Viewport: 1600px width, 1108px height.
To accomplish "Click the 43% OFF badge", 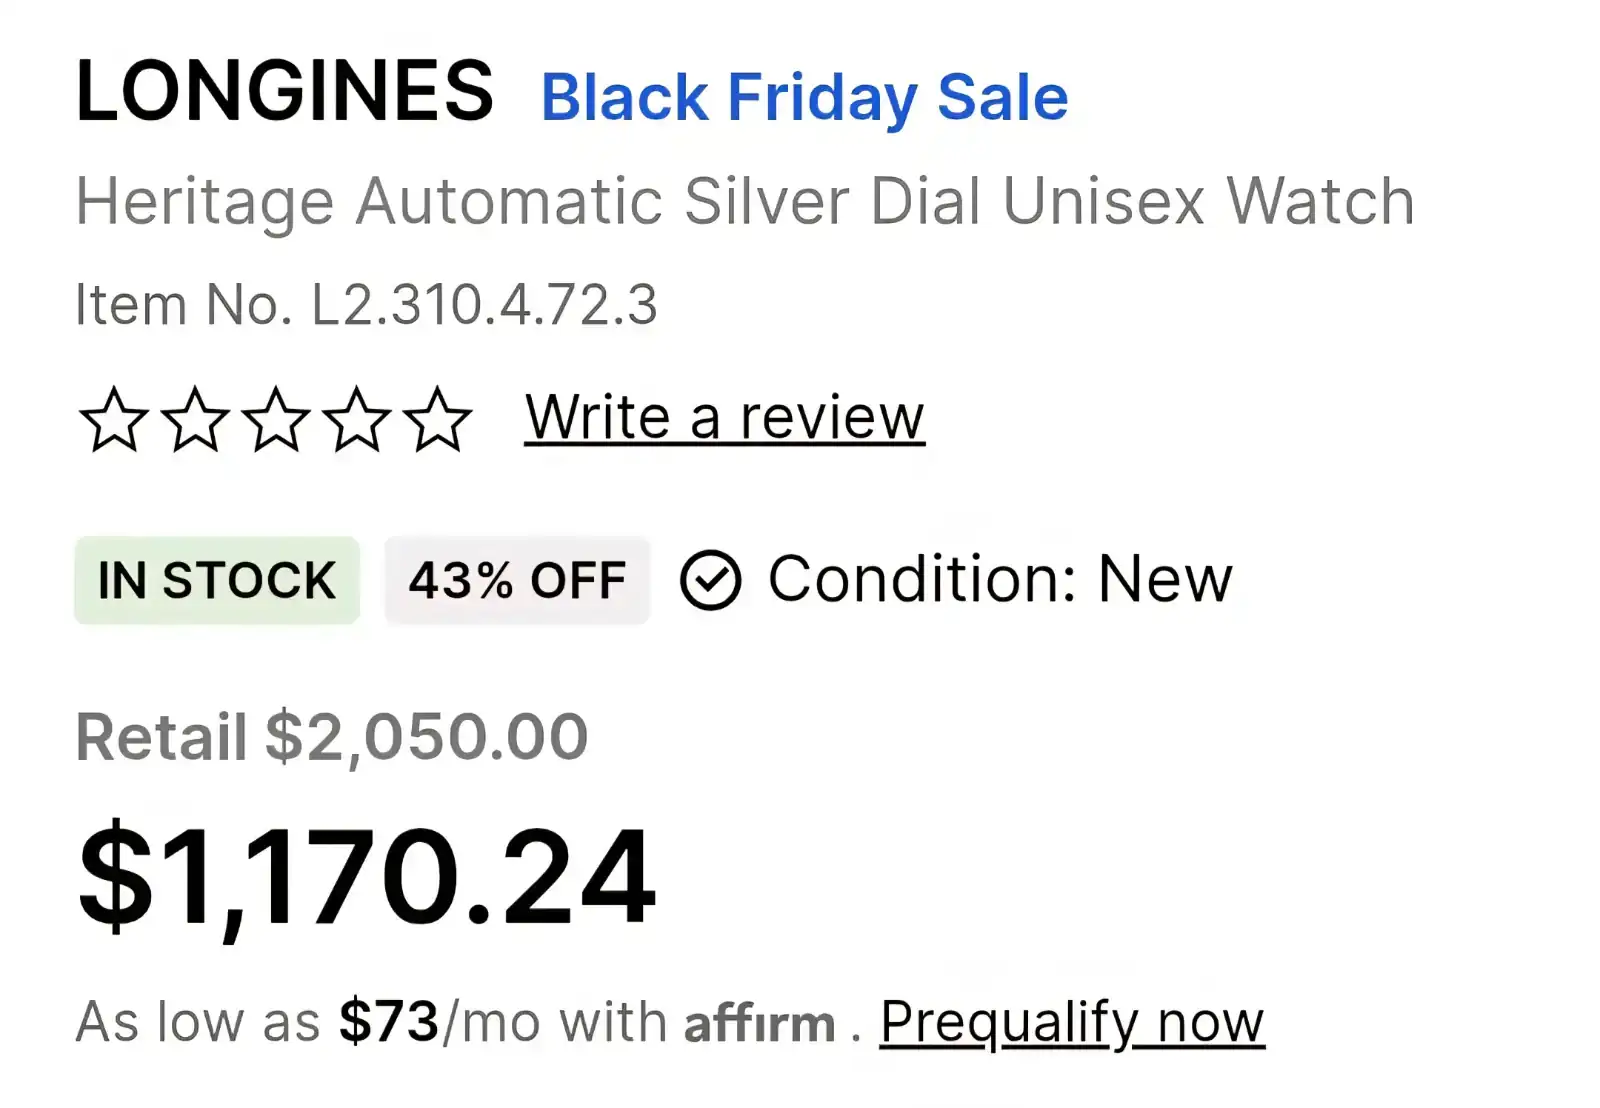I will [x=517, y=580].
